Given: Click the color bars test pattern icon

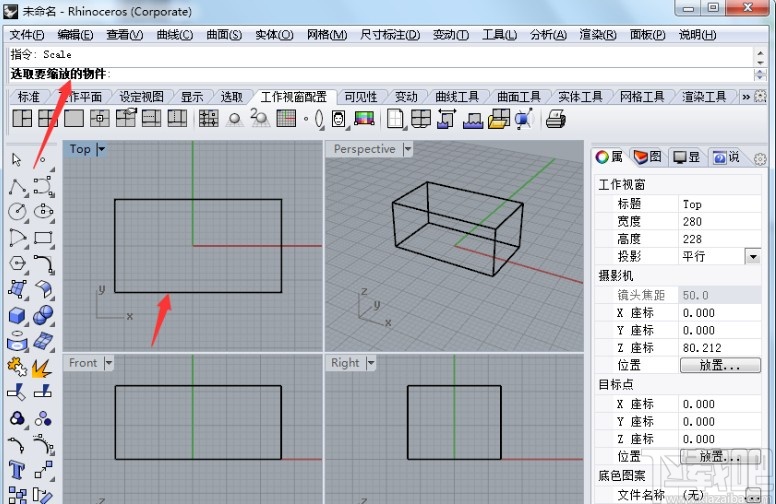Looking at the screenshot, I should click(364, 119).
